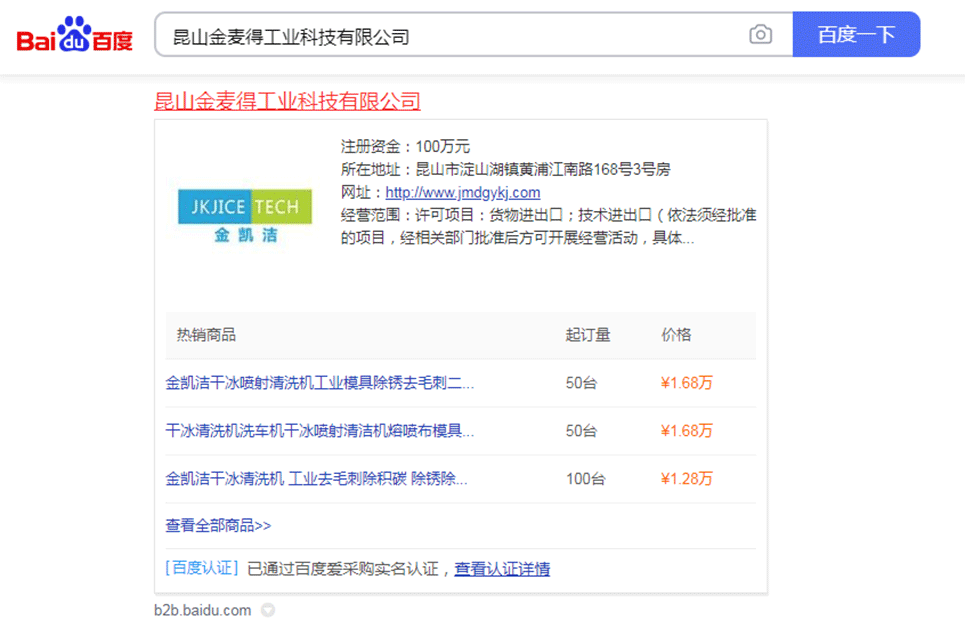This screenshot has height=636, width=965.
Task: Click the Baidu logo
Action: coord(75,36)
